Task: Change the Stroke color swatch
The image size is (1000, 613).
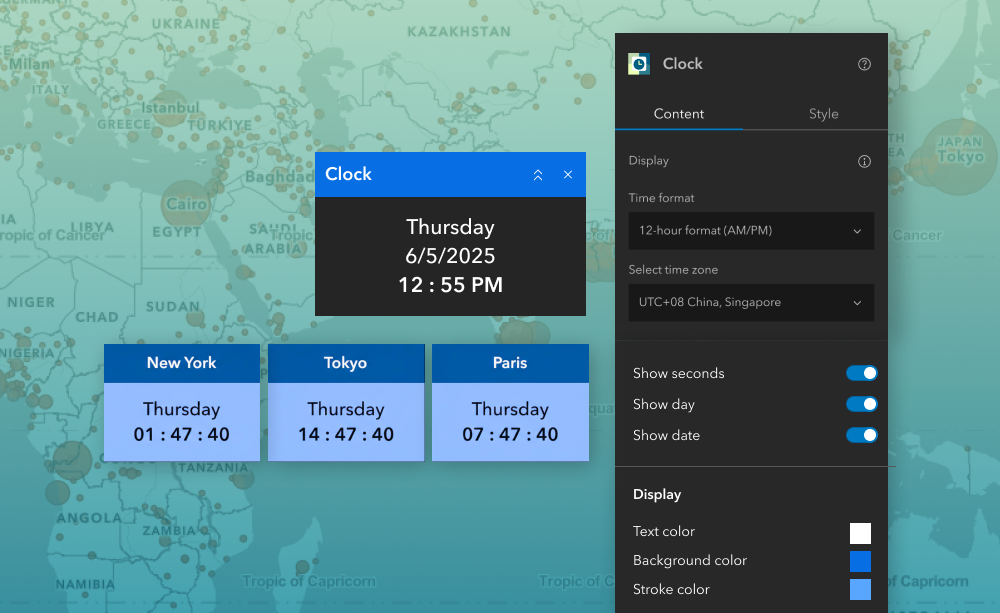Action: tap(860, 589)
